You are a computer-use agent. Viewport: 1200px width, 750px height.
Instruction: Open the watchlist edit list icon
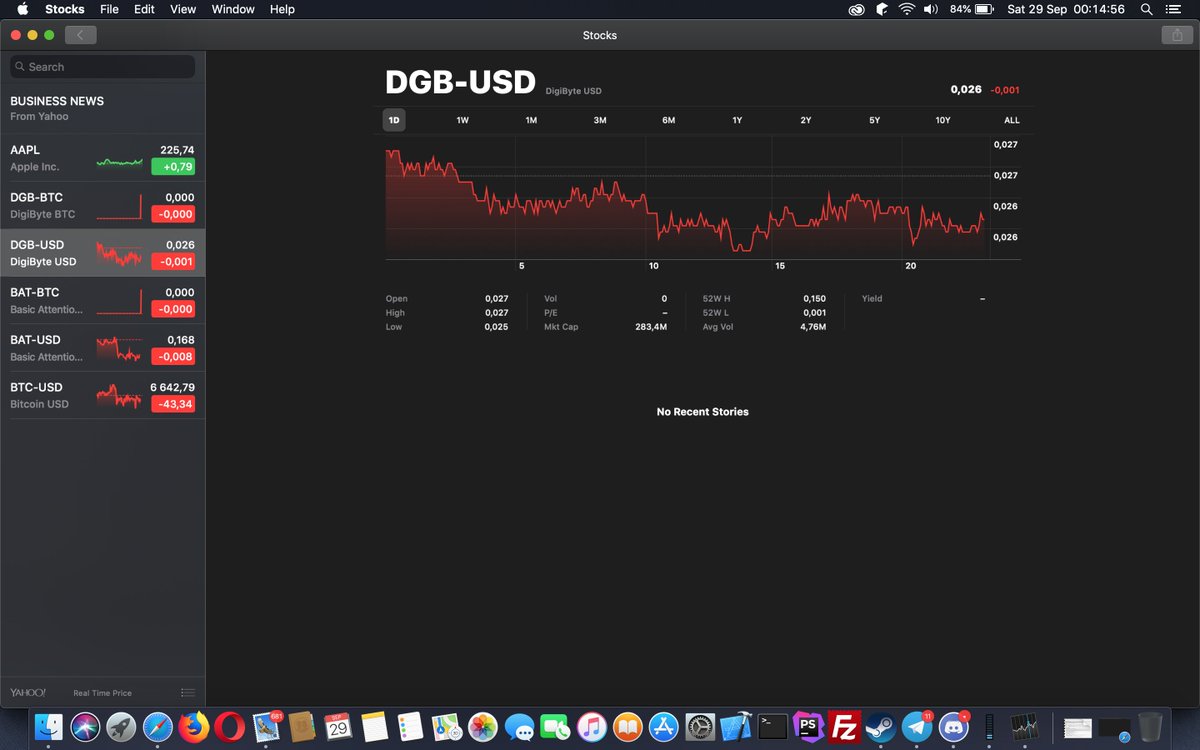[187, 693]
